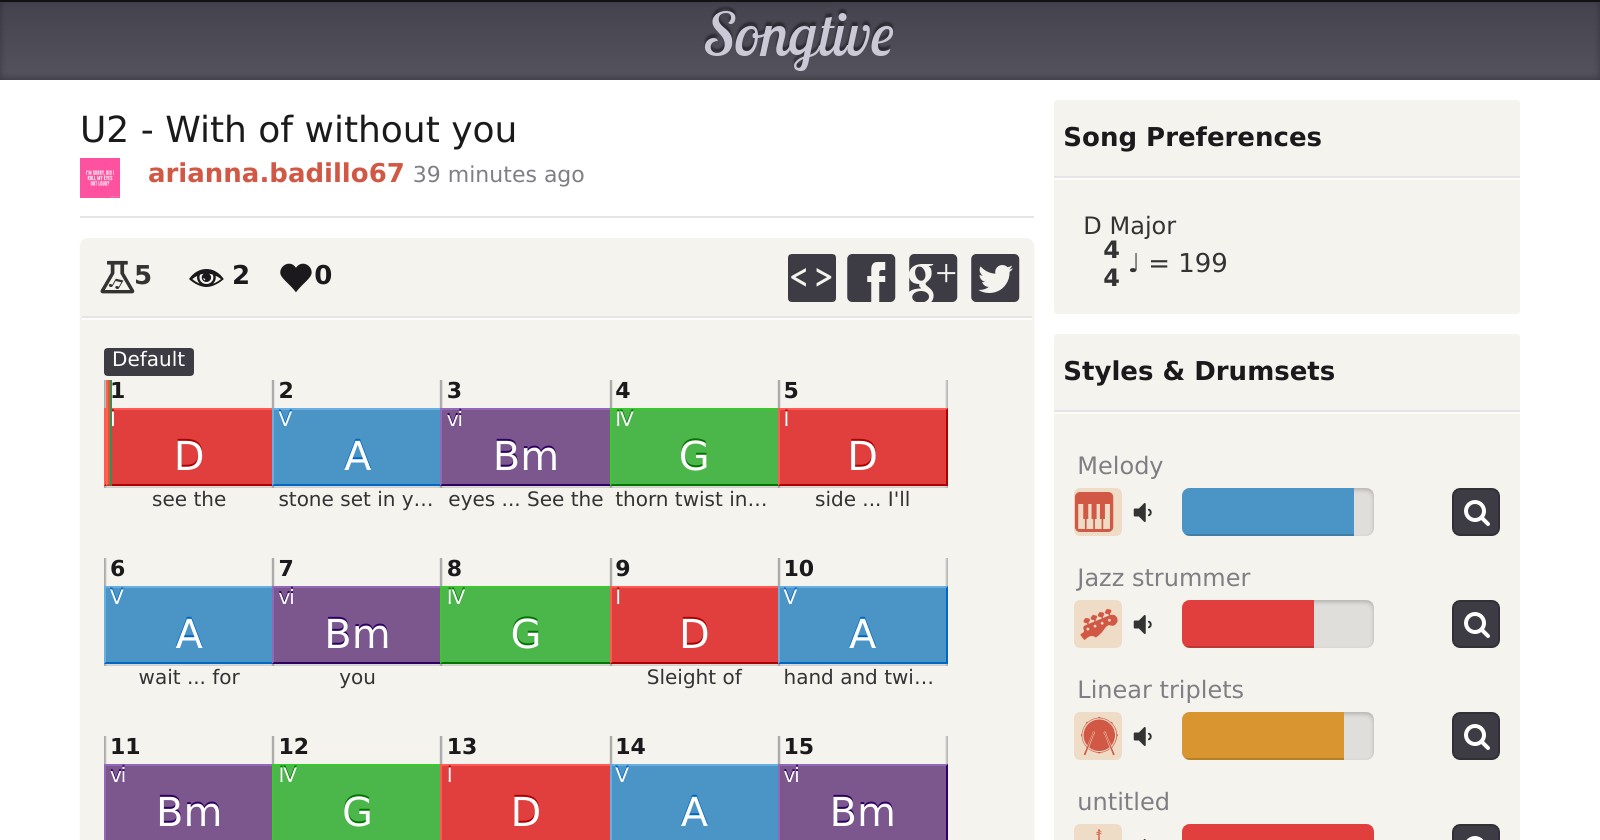
Task: Click the user avatar thumbnail
Action: (x=100, y=178)
